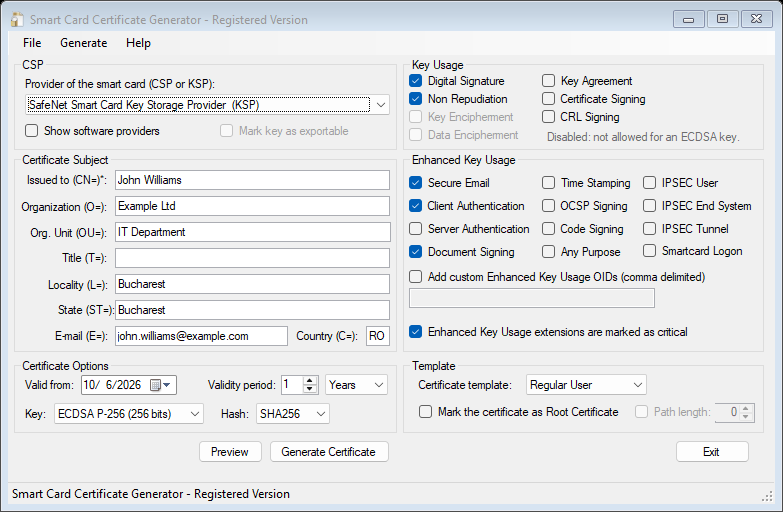The image size is (783, 512).
Task: Check Server Authentication usage
Action: pyautogui.click(x=415, y=229)
